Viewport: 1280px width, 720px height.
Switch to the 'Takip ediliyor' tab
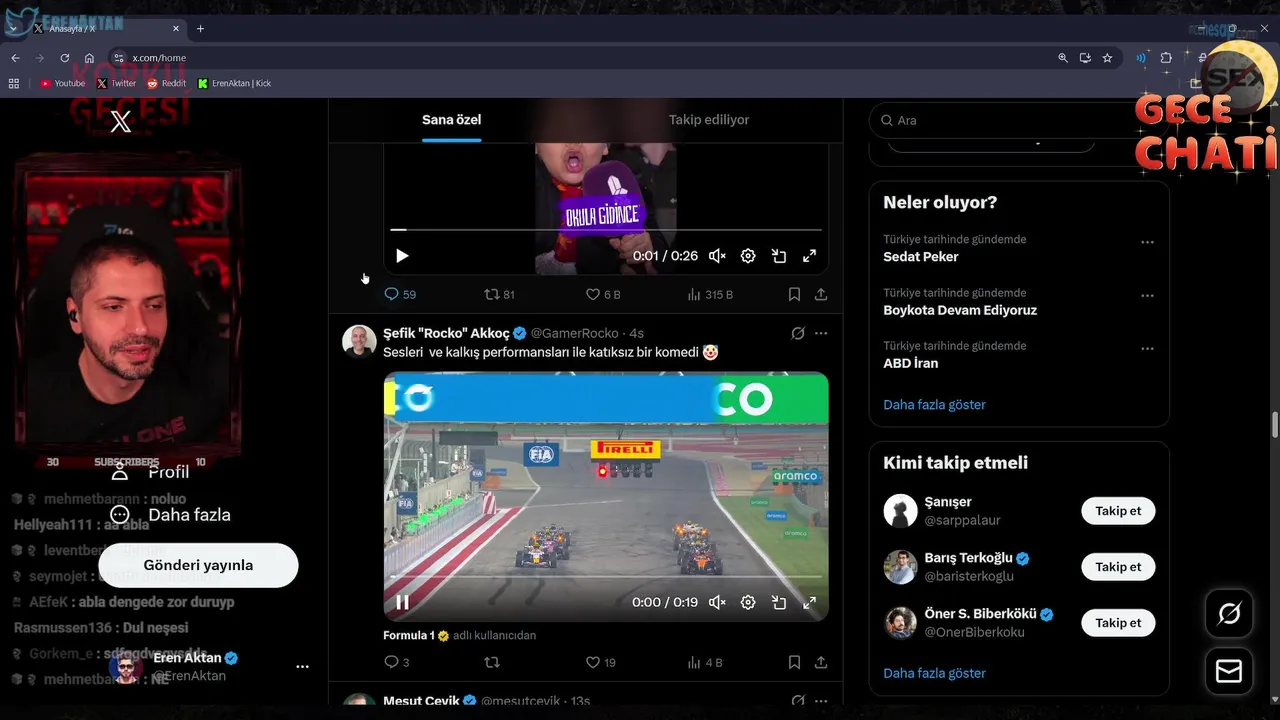[709, 120]
